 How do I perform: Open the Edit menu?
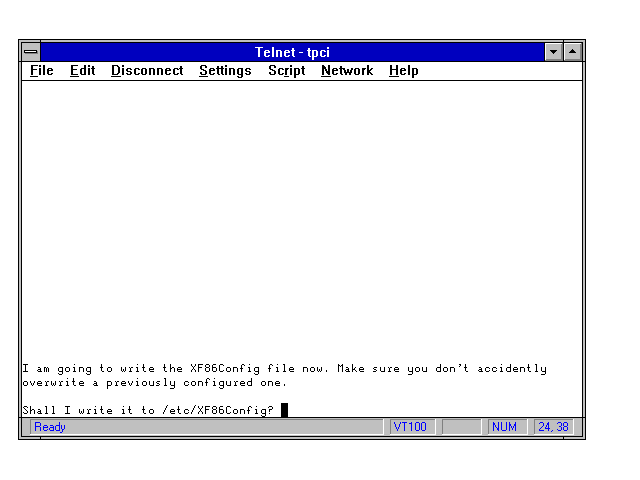[x=82, y=71]
